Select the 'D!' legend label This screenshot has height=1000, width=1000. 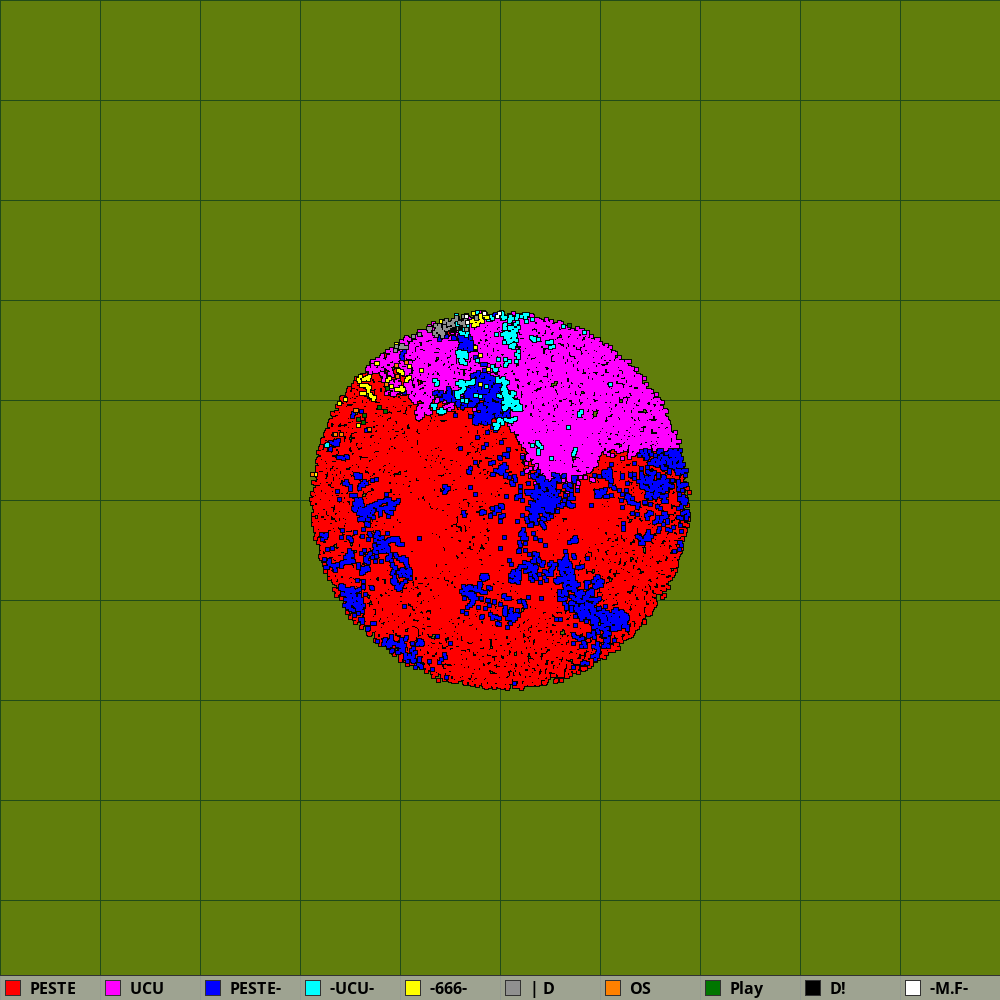838,989
